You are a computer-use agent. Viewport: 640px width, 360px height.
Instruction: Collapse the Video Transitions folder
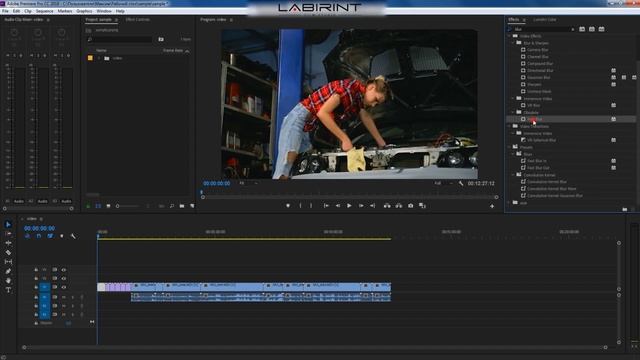(x=509, y=126)
